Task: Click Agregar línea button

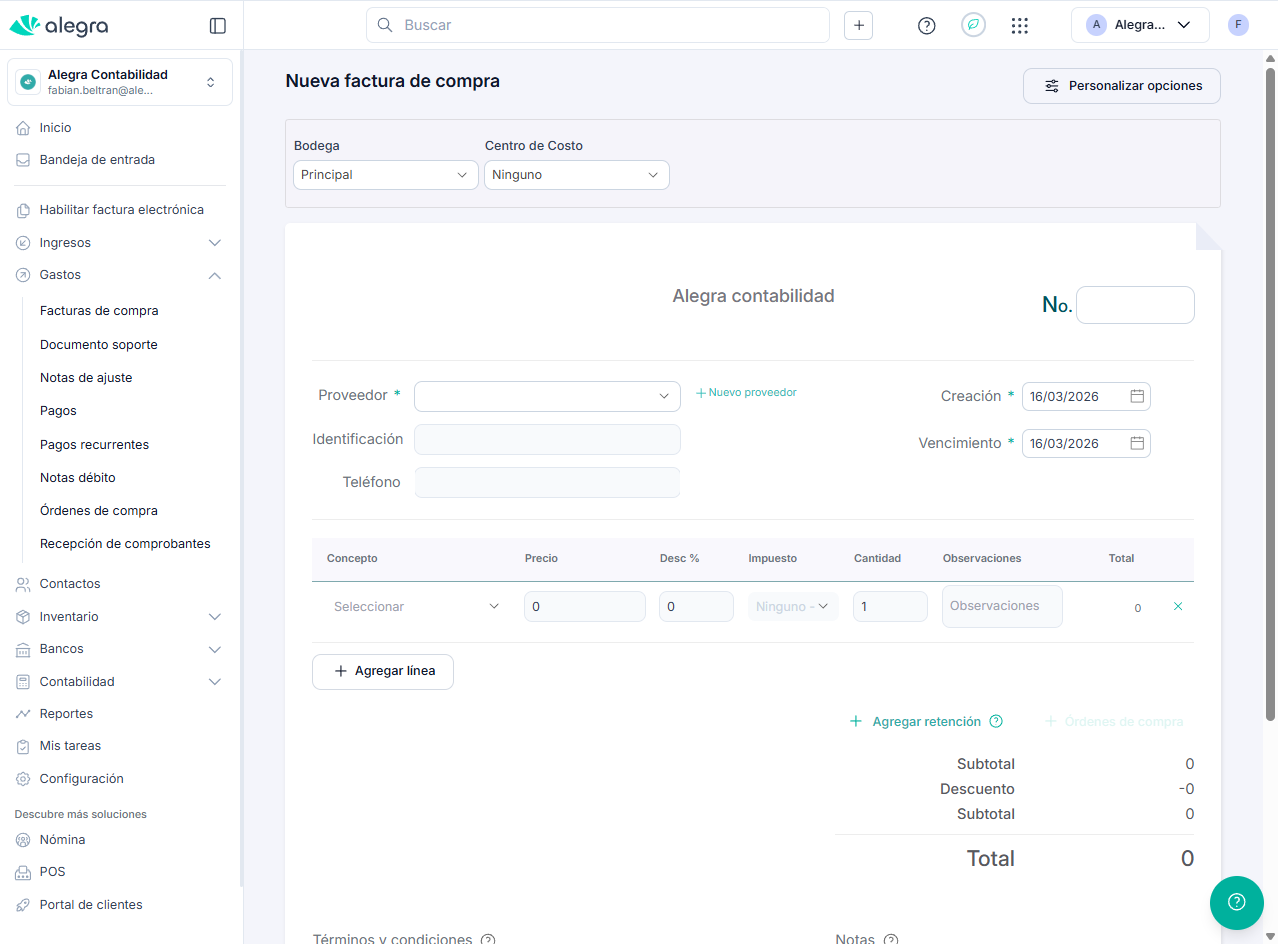Action: point(383,672)
